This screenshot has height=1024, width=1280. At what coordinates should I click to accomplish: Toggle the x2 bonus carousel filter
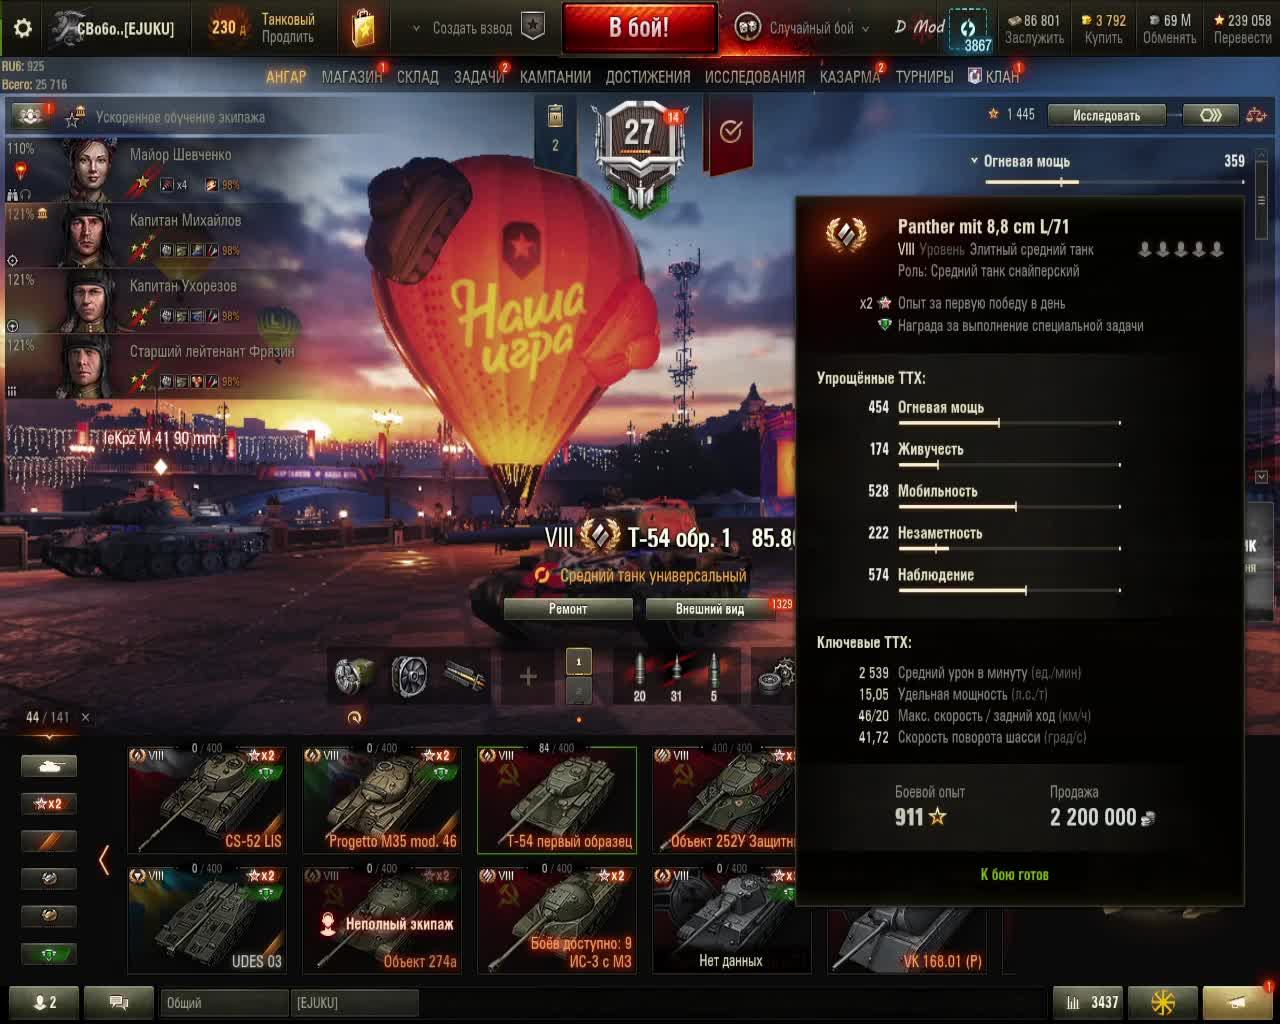click(49, 803)
